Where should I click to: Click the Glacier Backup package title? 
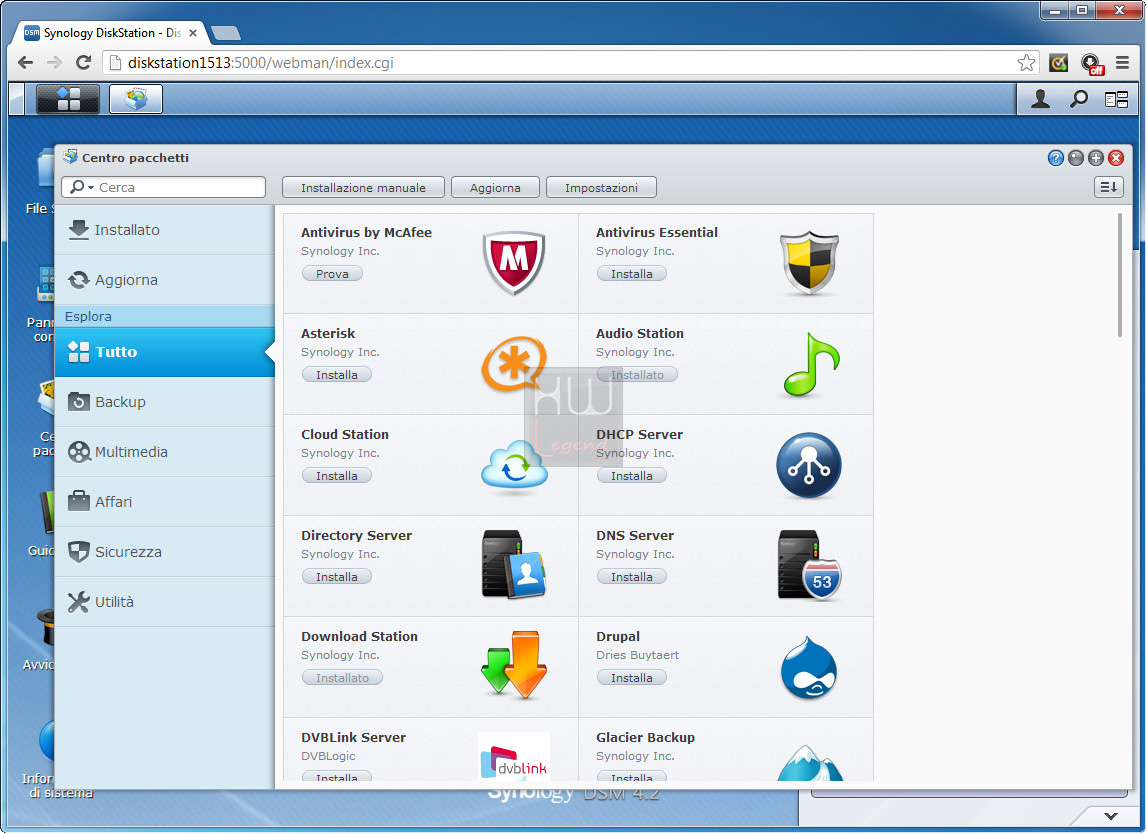[x=645, y=737]
